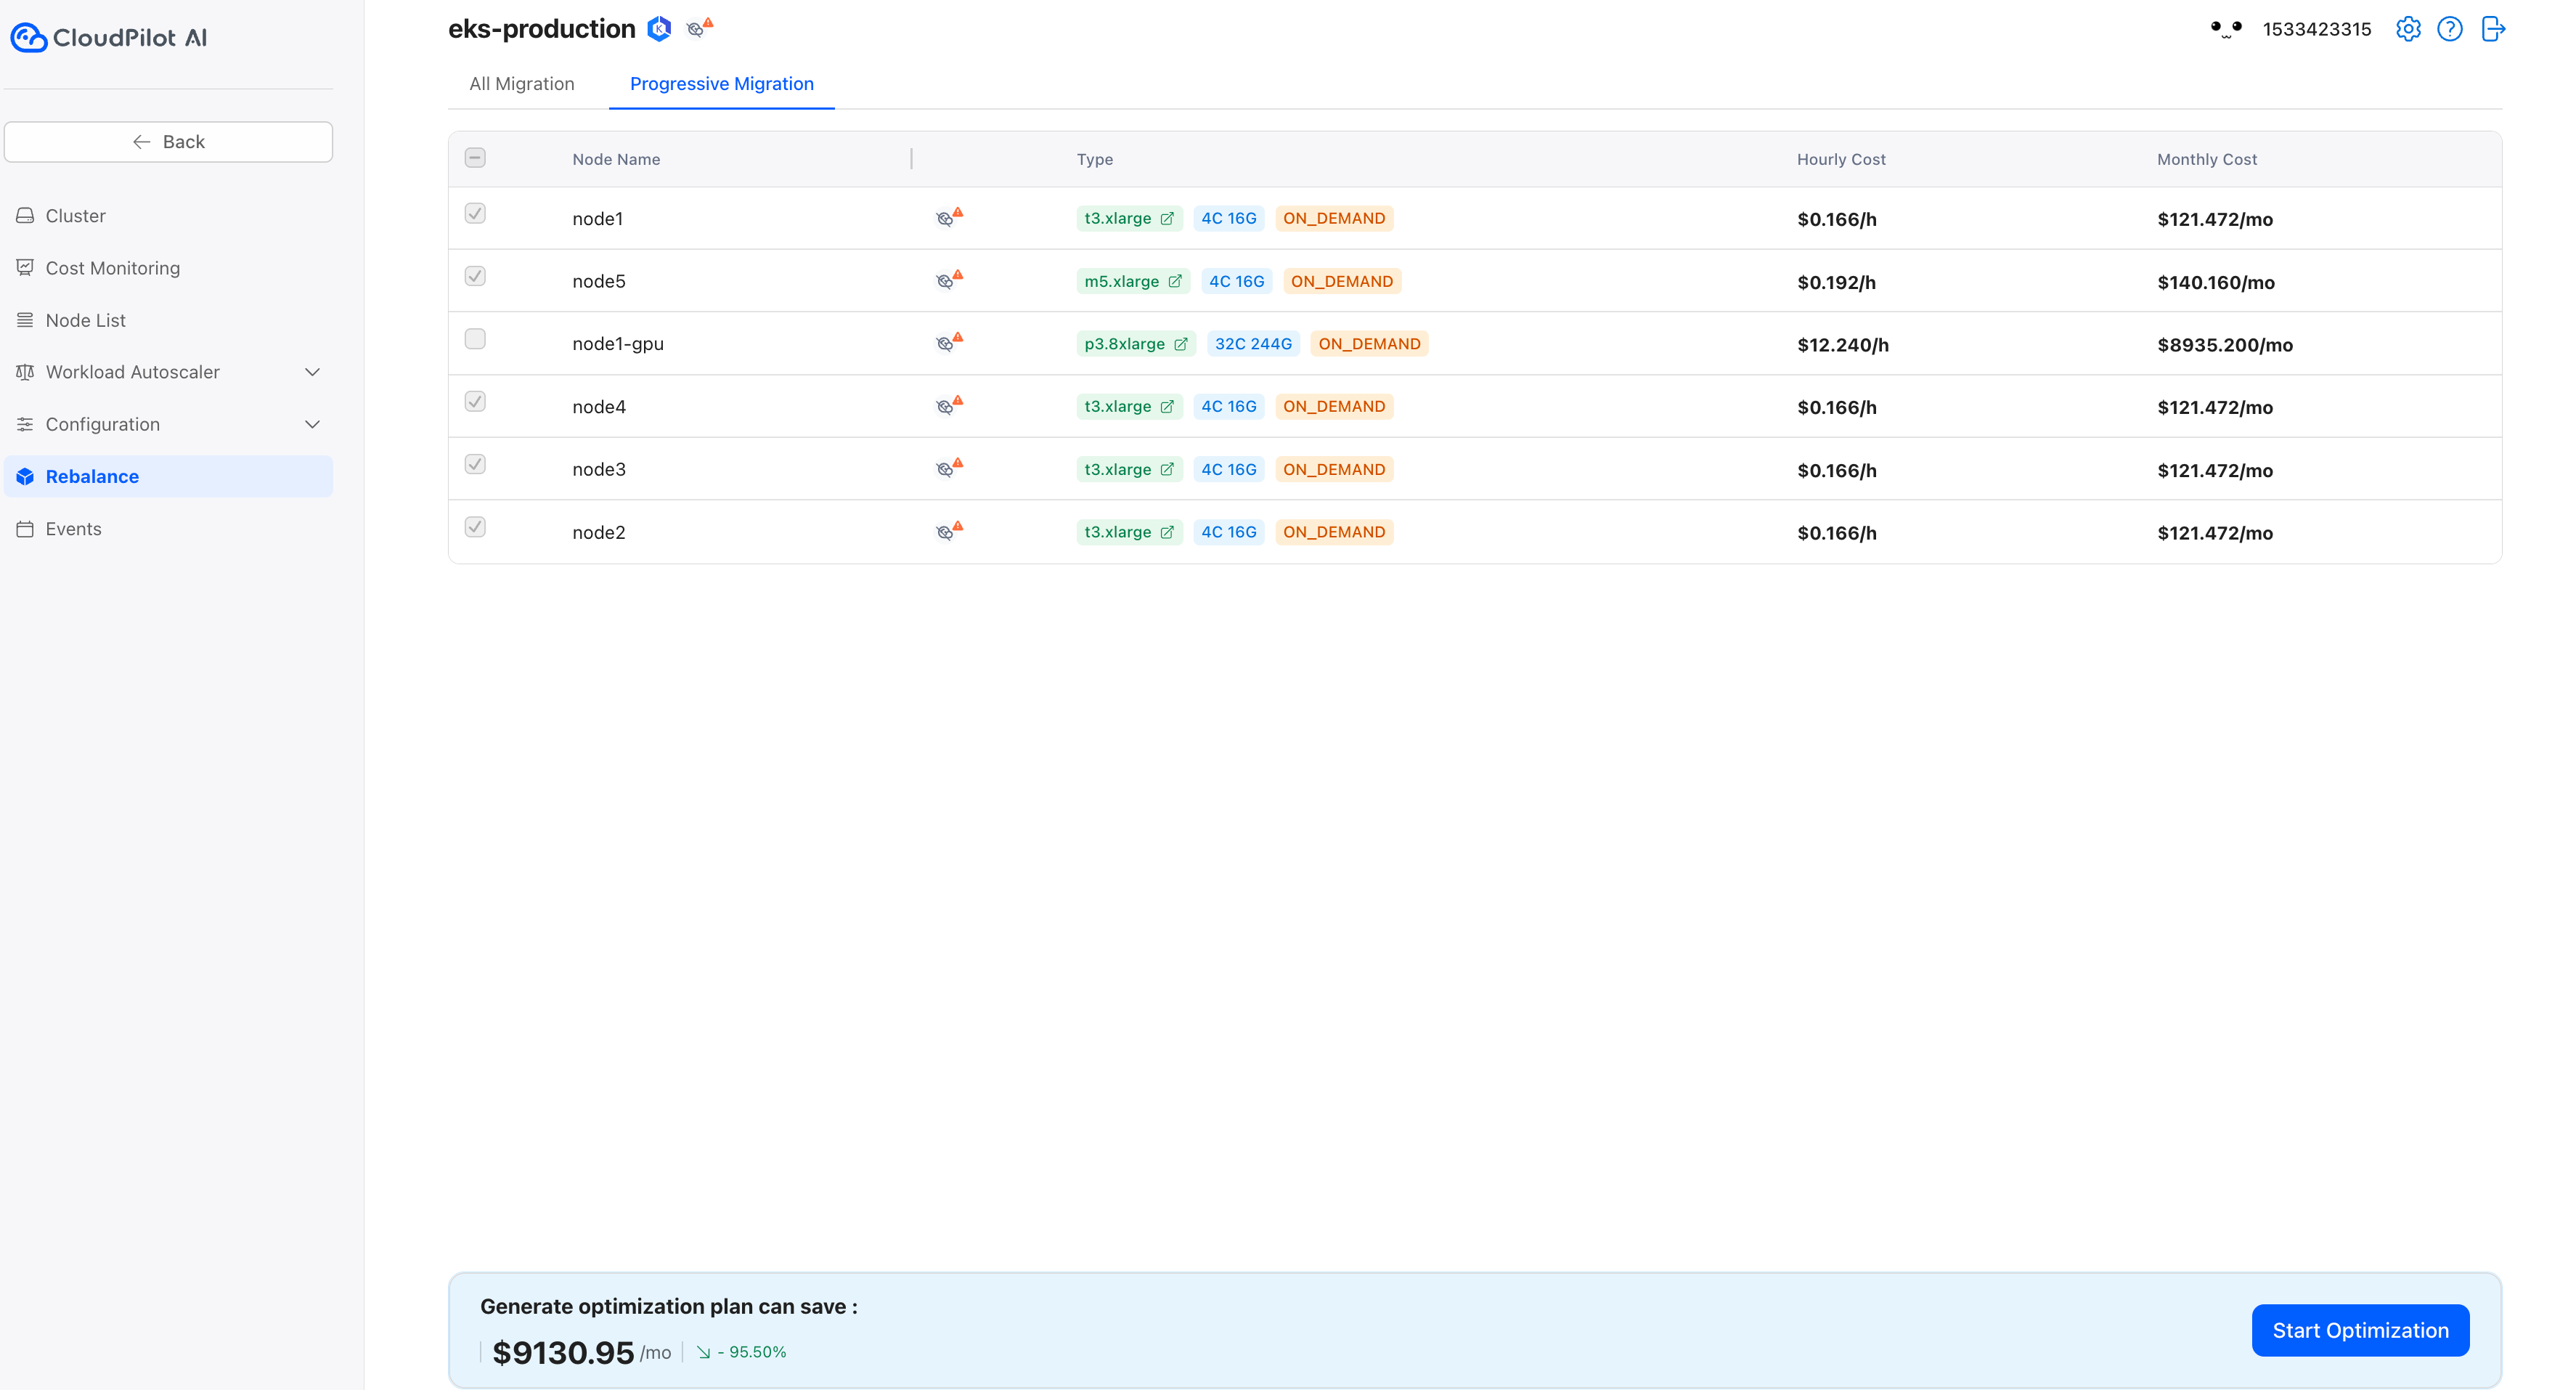Toggle the select-all header checkbox
This screenshot has height=1390, width=2576.
[x=475, y=158]
